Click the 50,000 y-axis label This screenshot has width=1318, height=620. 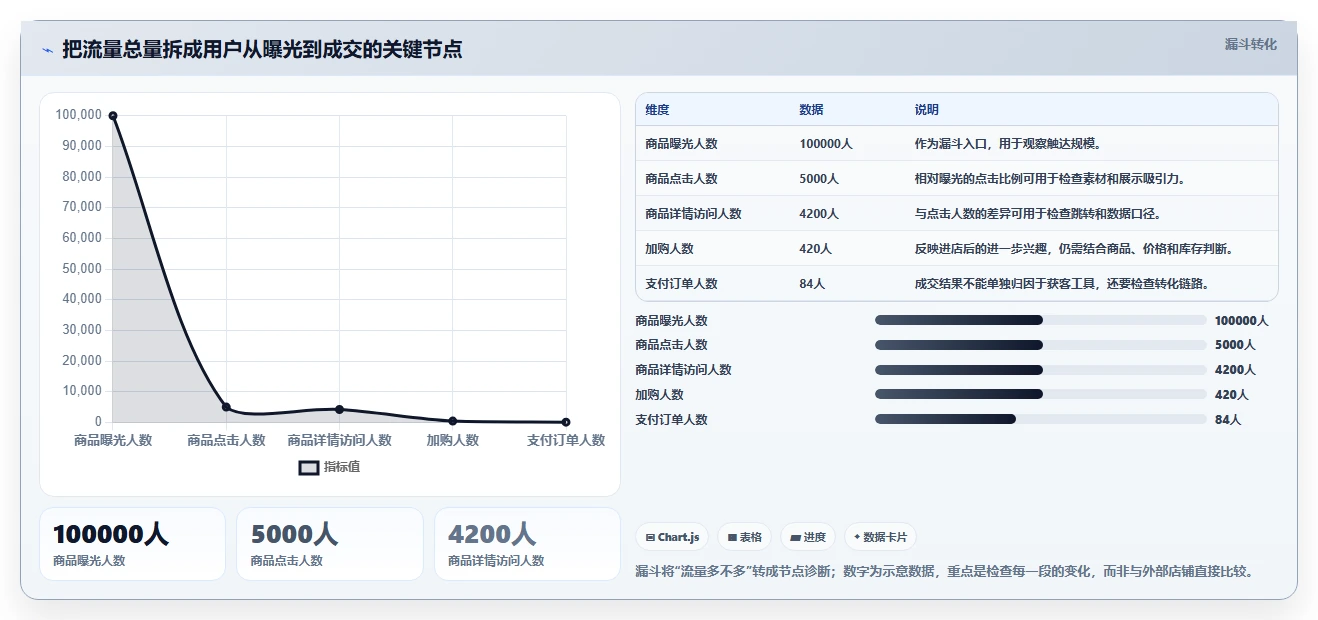coord(82,268)
